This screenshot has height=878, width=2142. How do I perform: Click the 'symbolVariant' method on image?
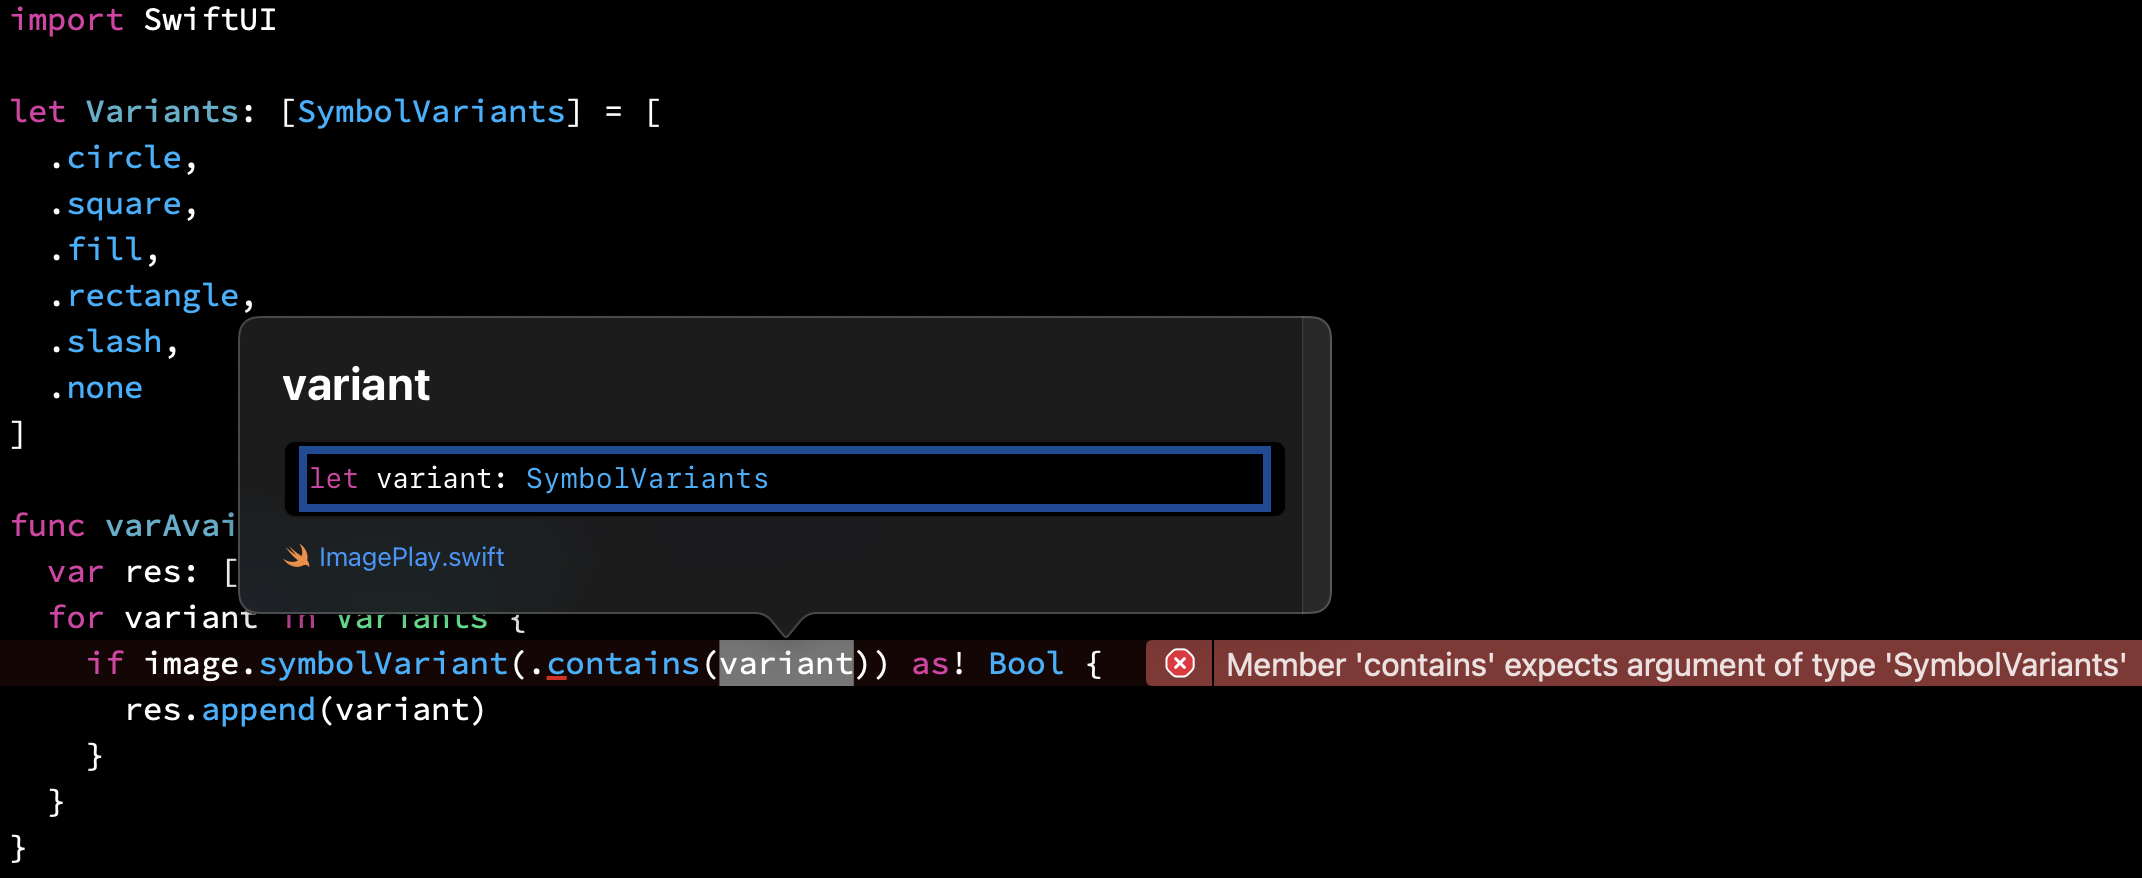(383, 663)
